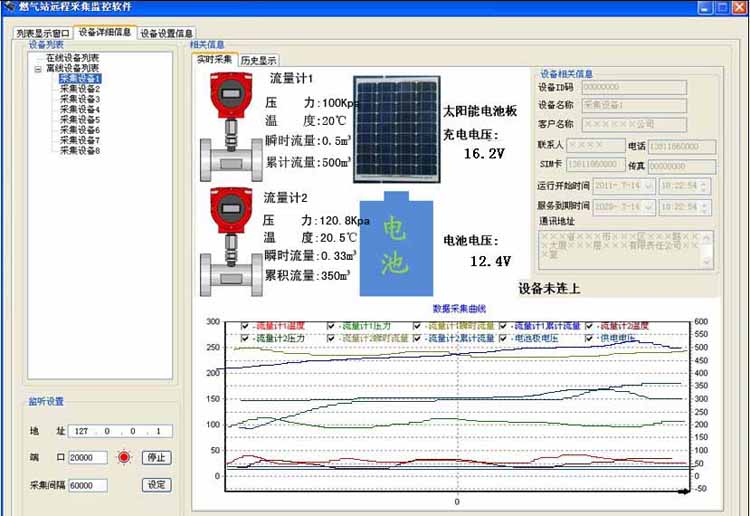Click the blue battery 电池 graphic
The image size is (750, 516).
click(x=396, y=244)
